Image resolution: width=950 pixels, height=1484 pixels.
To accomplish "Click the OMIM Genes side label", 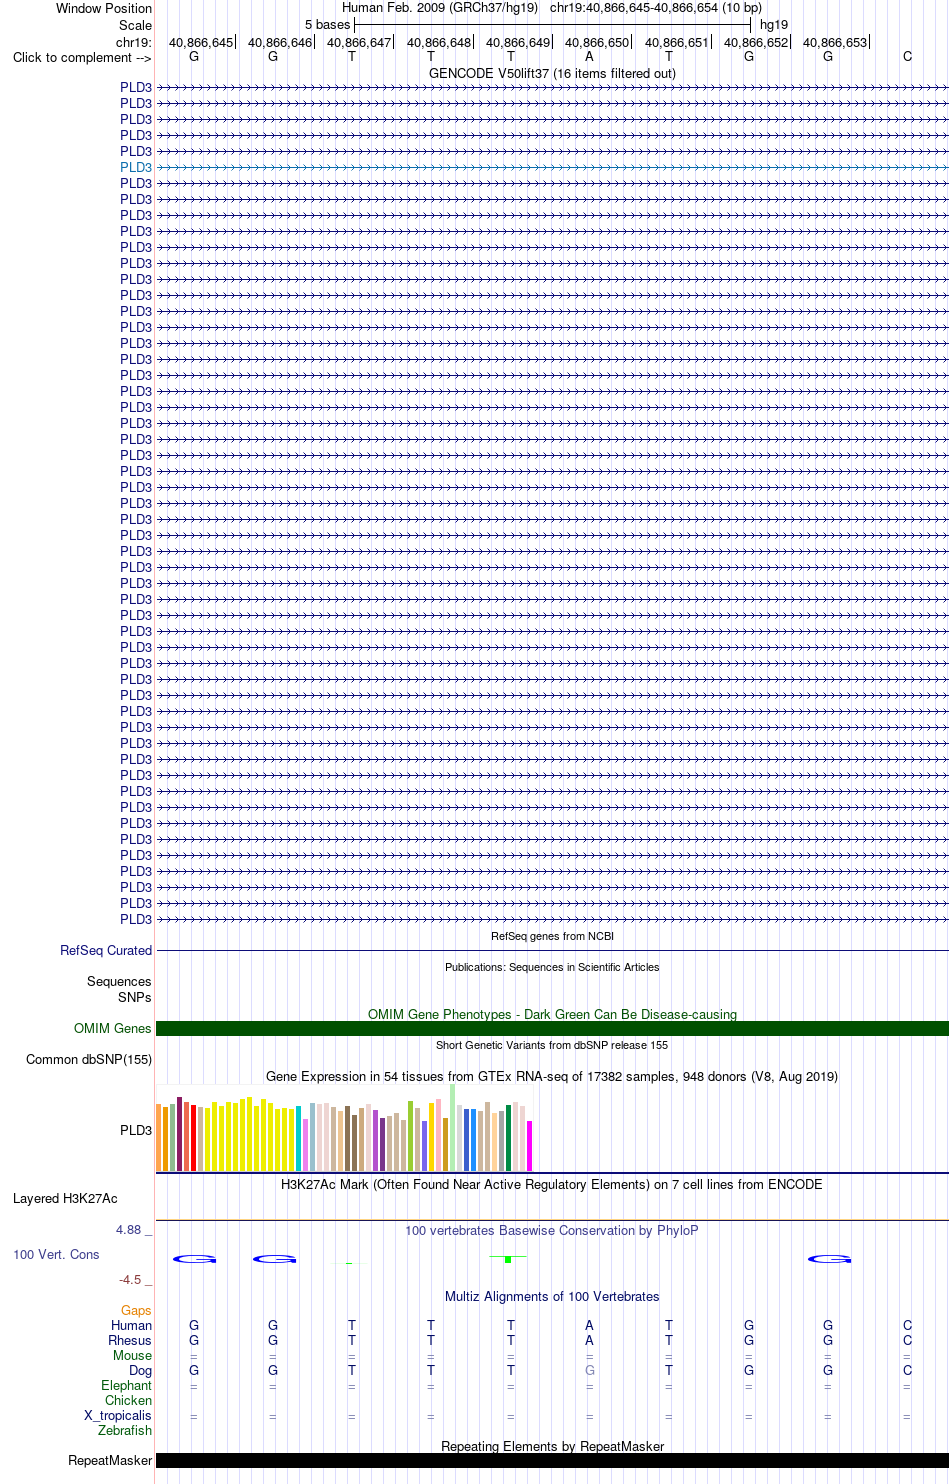I will (x=113, y=1028).
